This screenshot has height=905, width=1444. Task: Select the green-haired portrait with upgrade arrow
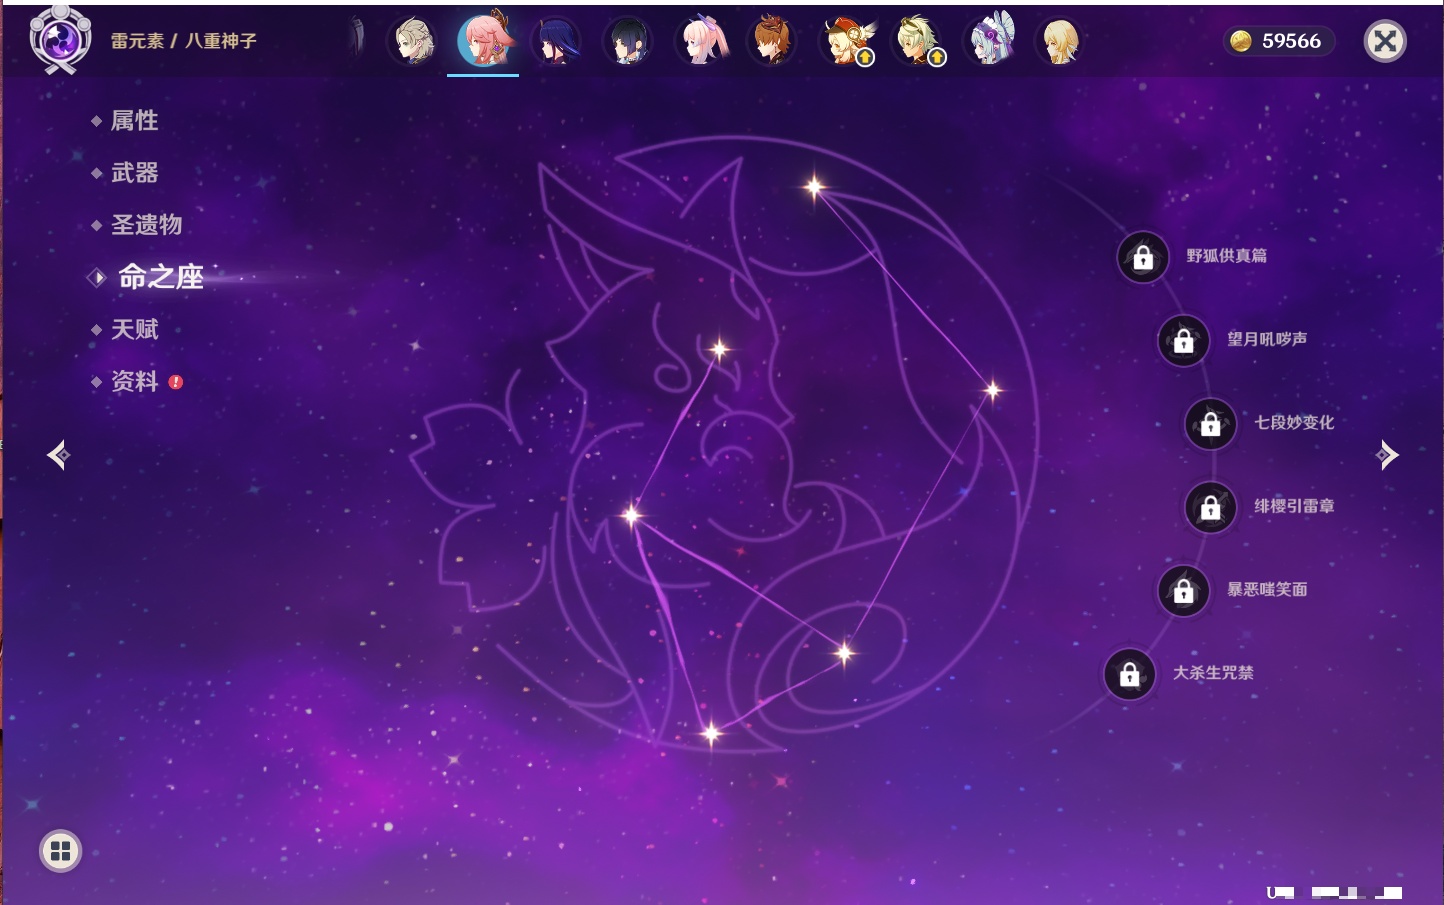click(x=918, y=41)
